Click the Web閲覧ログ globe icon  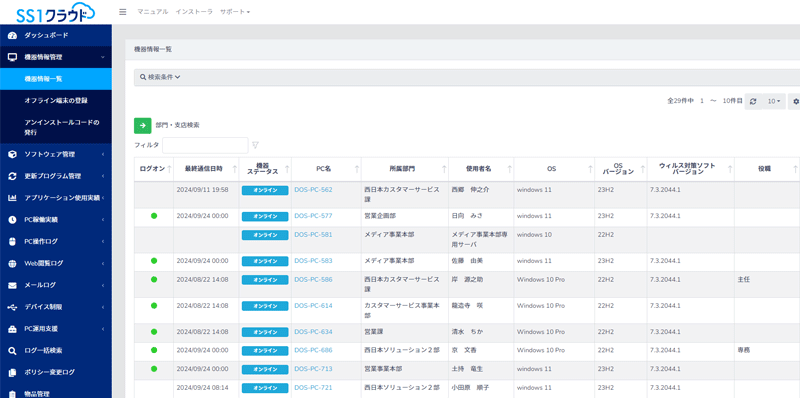click(x=13, y=263)
